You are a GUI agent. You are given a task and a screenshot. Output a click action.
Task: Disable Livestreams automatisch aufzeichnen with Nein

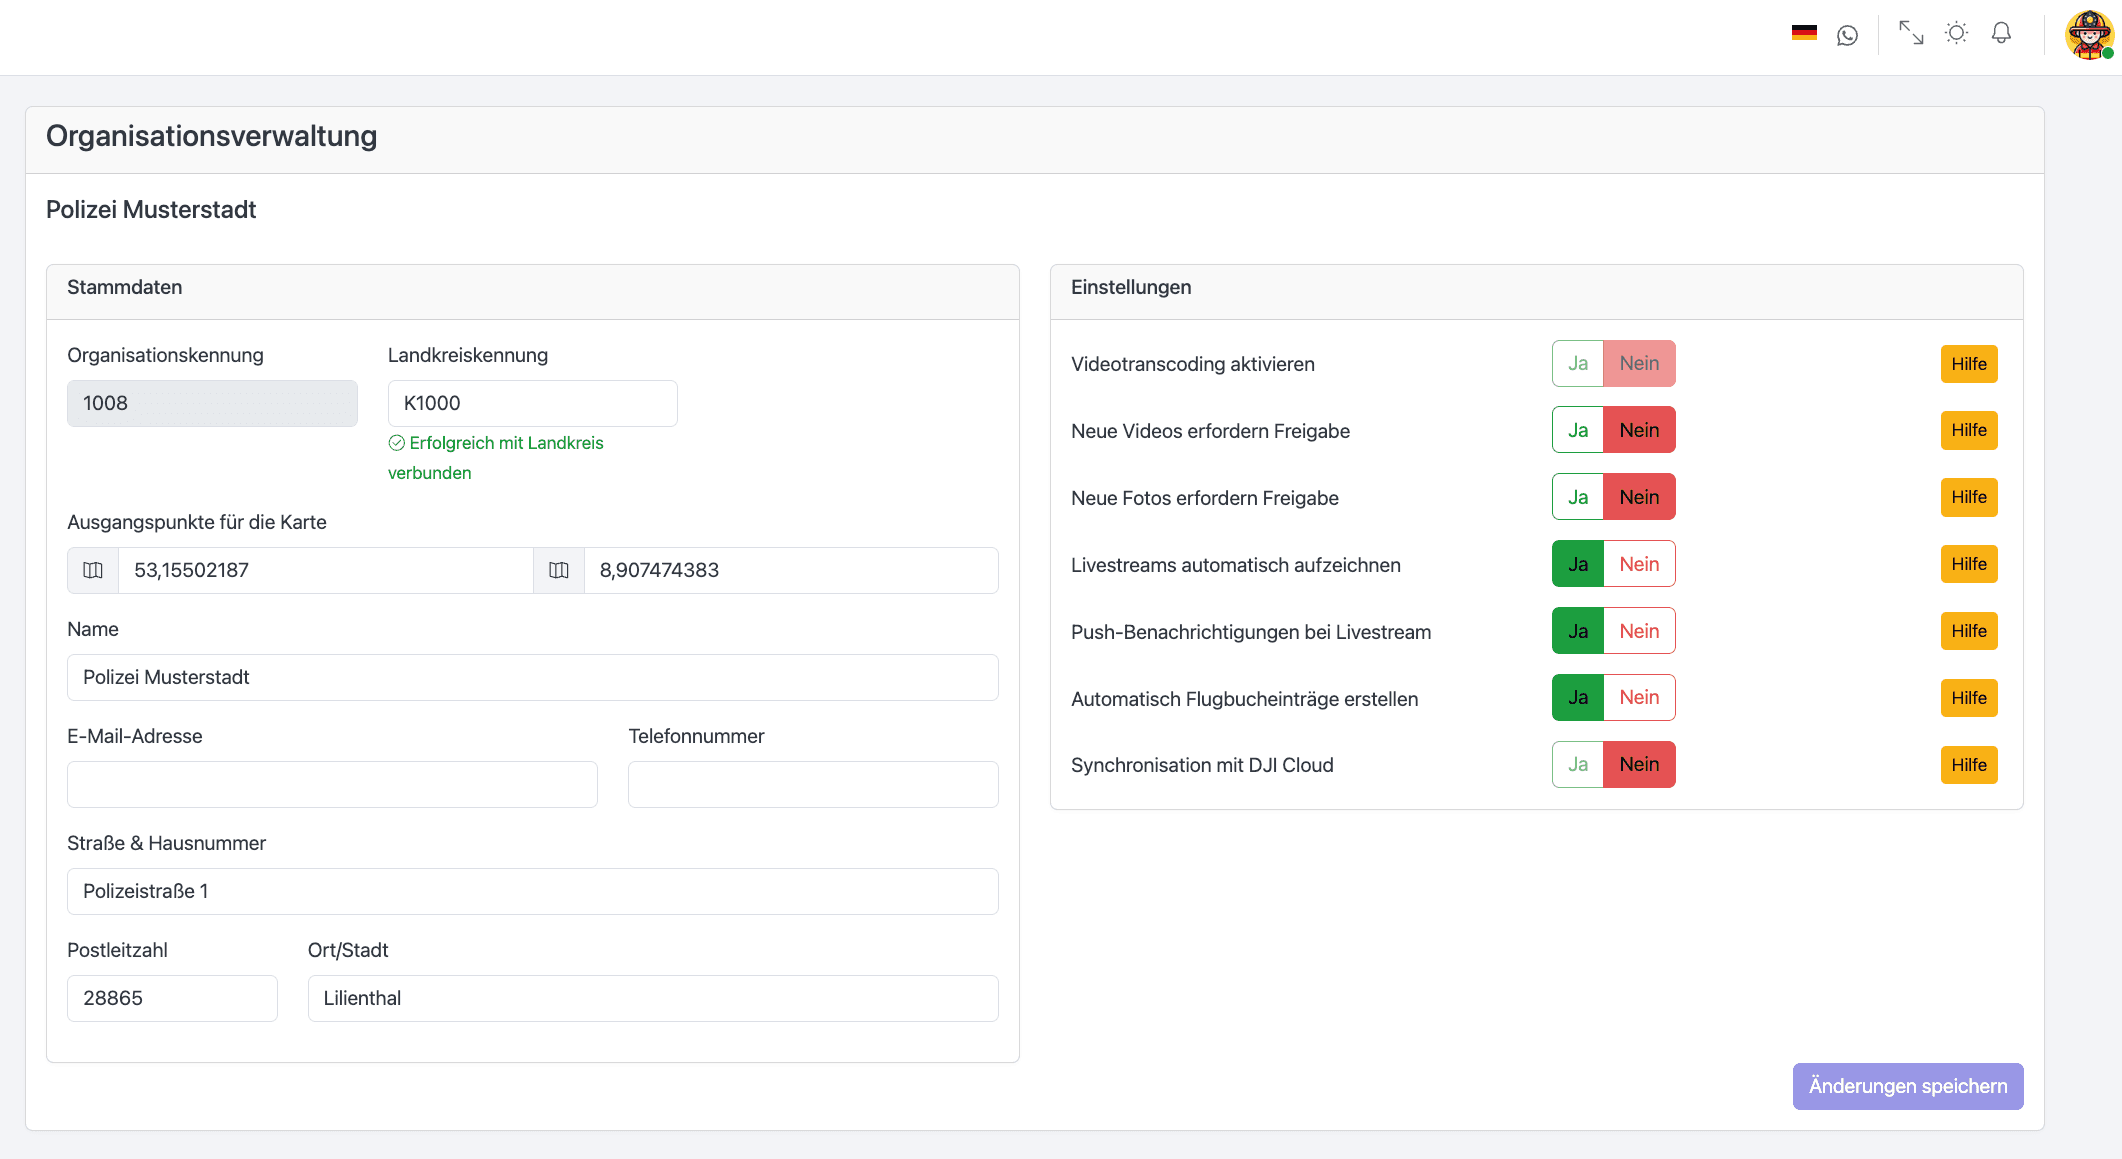[x=1639, y=564]
